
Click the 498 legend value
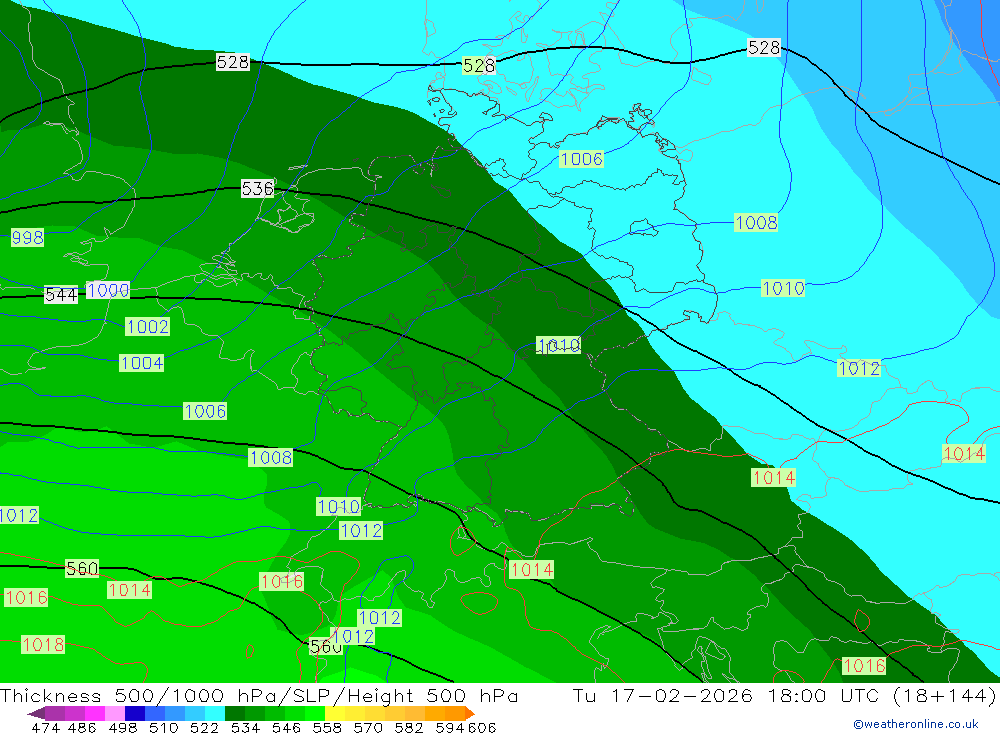click(123, 727)
